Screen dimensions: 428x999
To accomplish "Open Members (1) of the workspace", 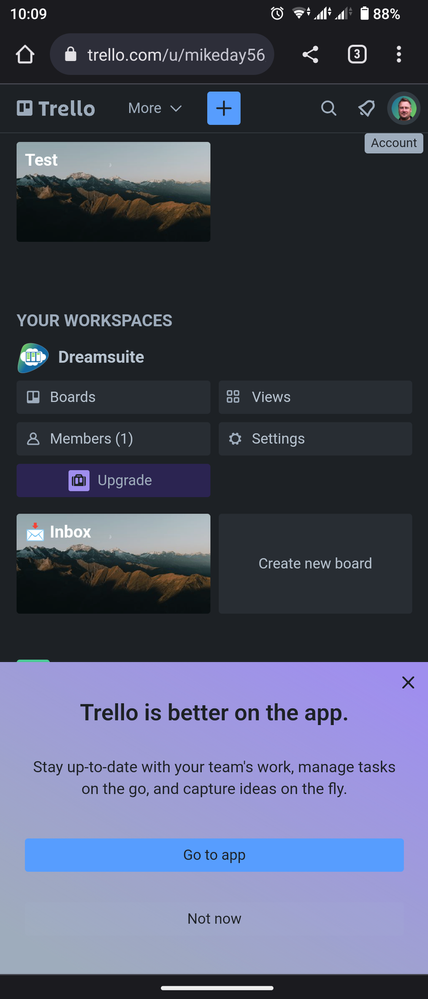I will click(113, 439).
